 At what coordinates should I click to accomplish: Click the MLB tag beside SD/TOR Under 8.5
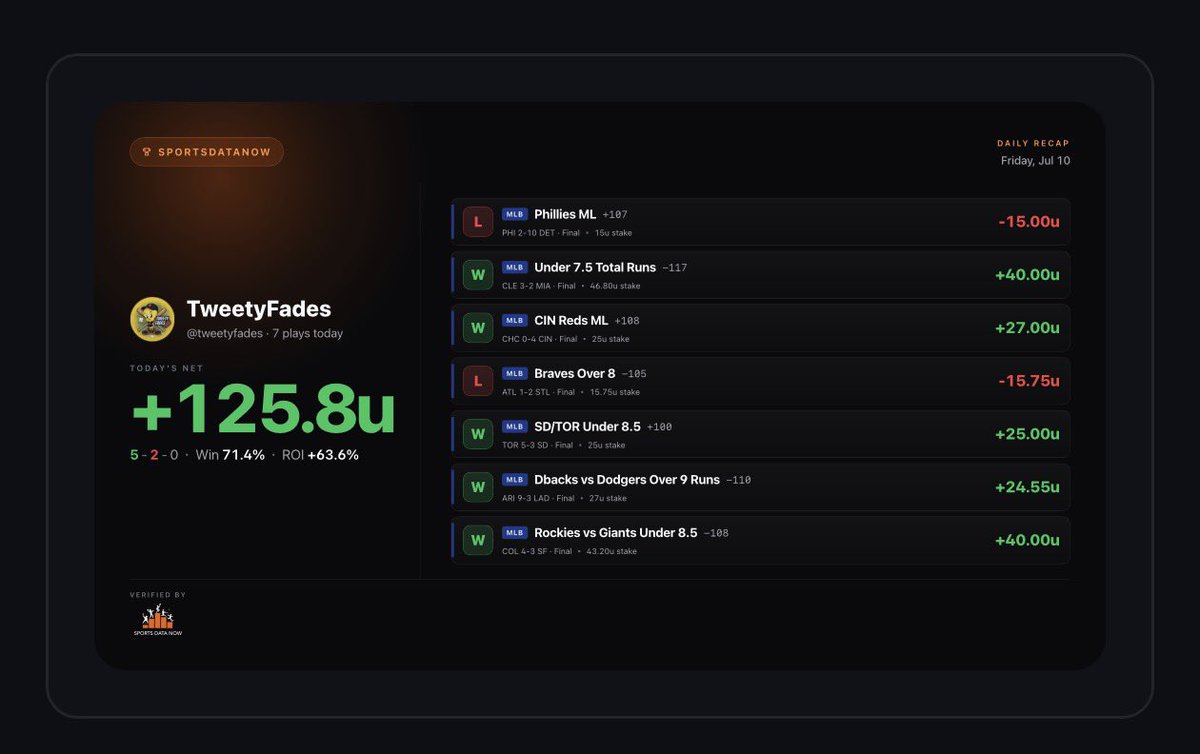[514, 426]
